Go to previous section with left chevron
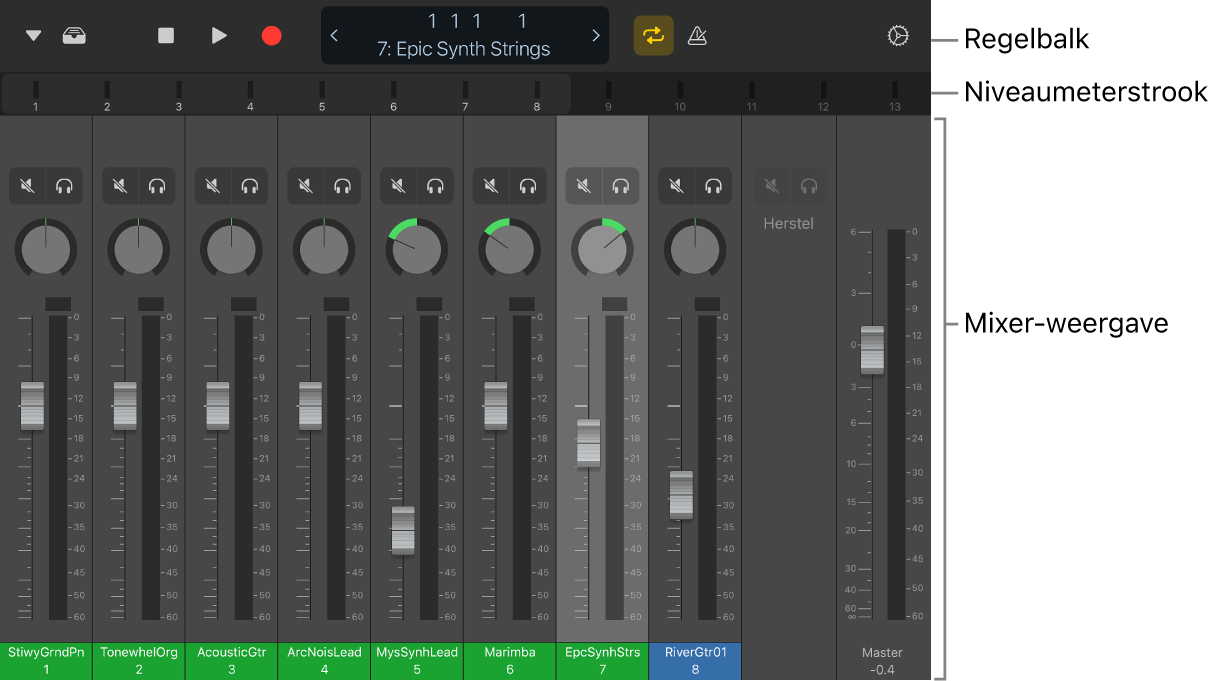 tap(334, 35)
